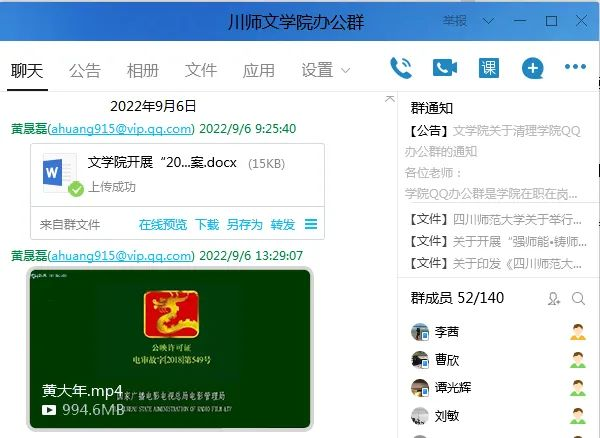
Task: Click the add member icon
Action: tap(554, 298)
